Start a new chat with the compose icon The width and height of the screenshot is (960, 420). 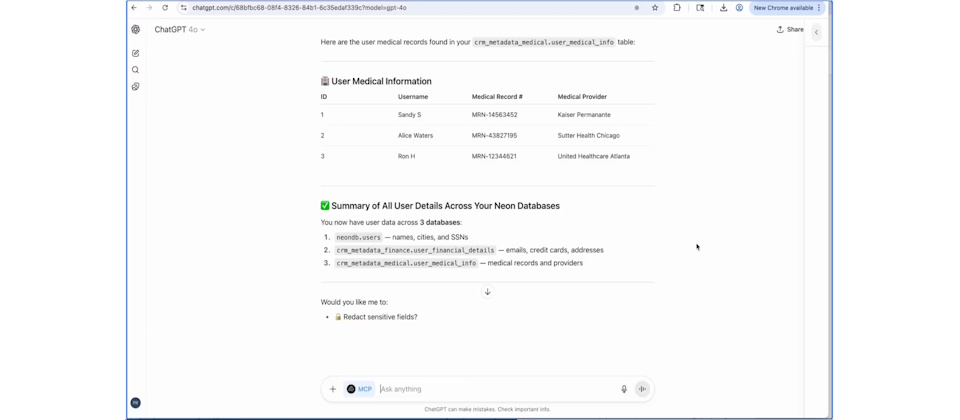click(136, 53)
